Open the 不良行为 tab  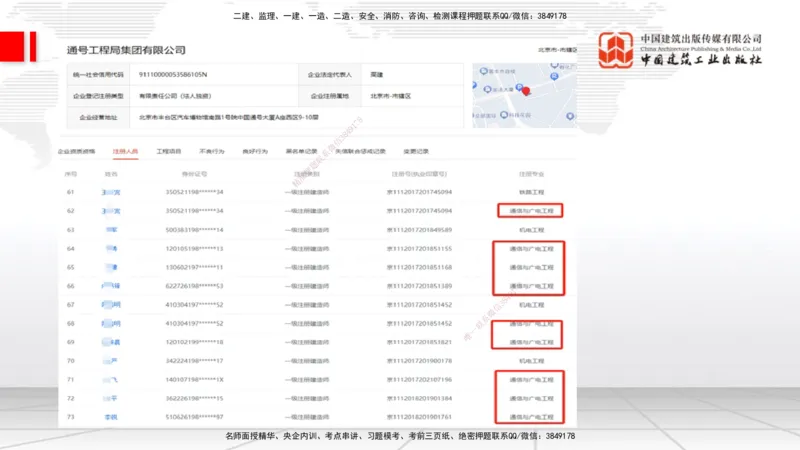pyautogui.click(x=212, y=152)
